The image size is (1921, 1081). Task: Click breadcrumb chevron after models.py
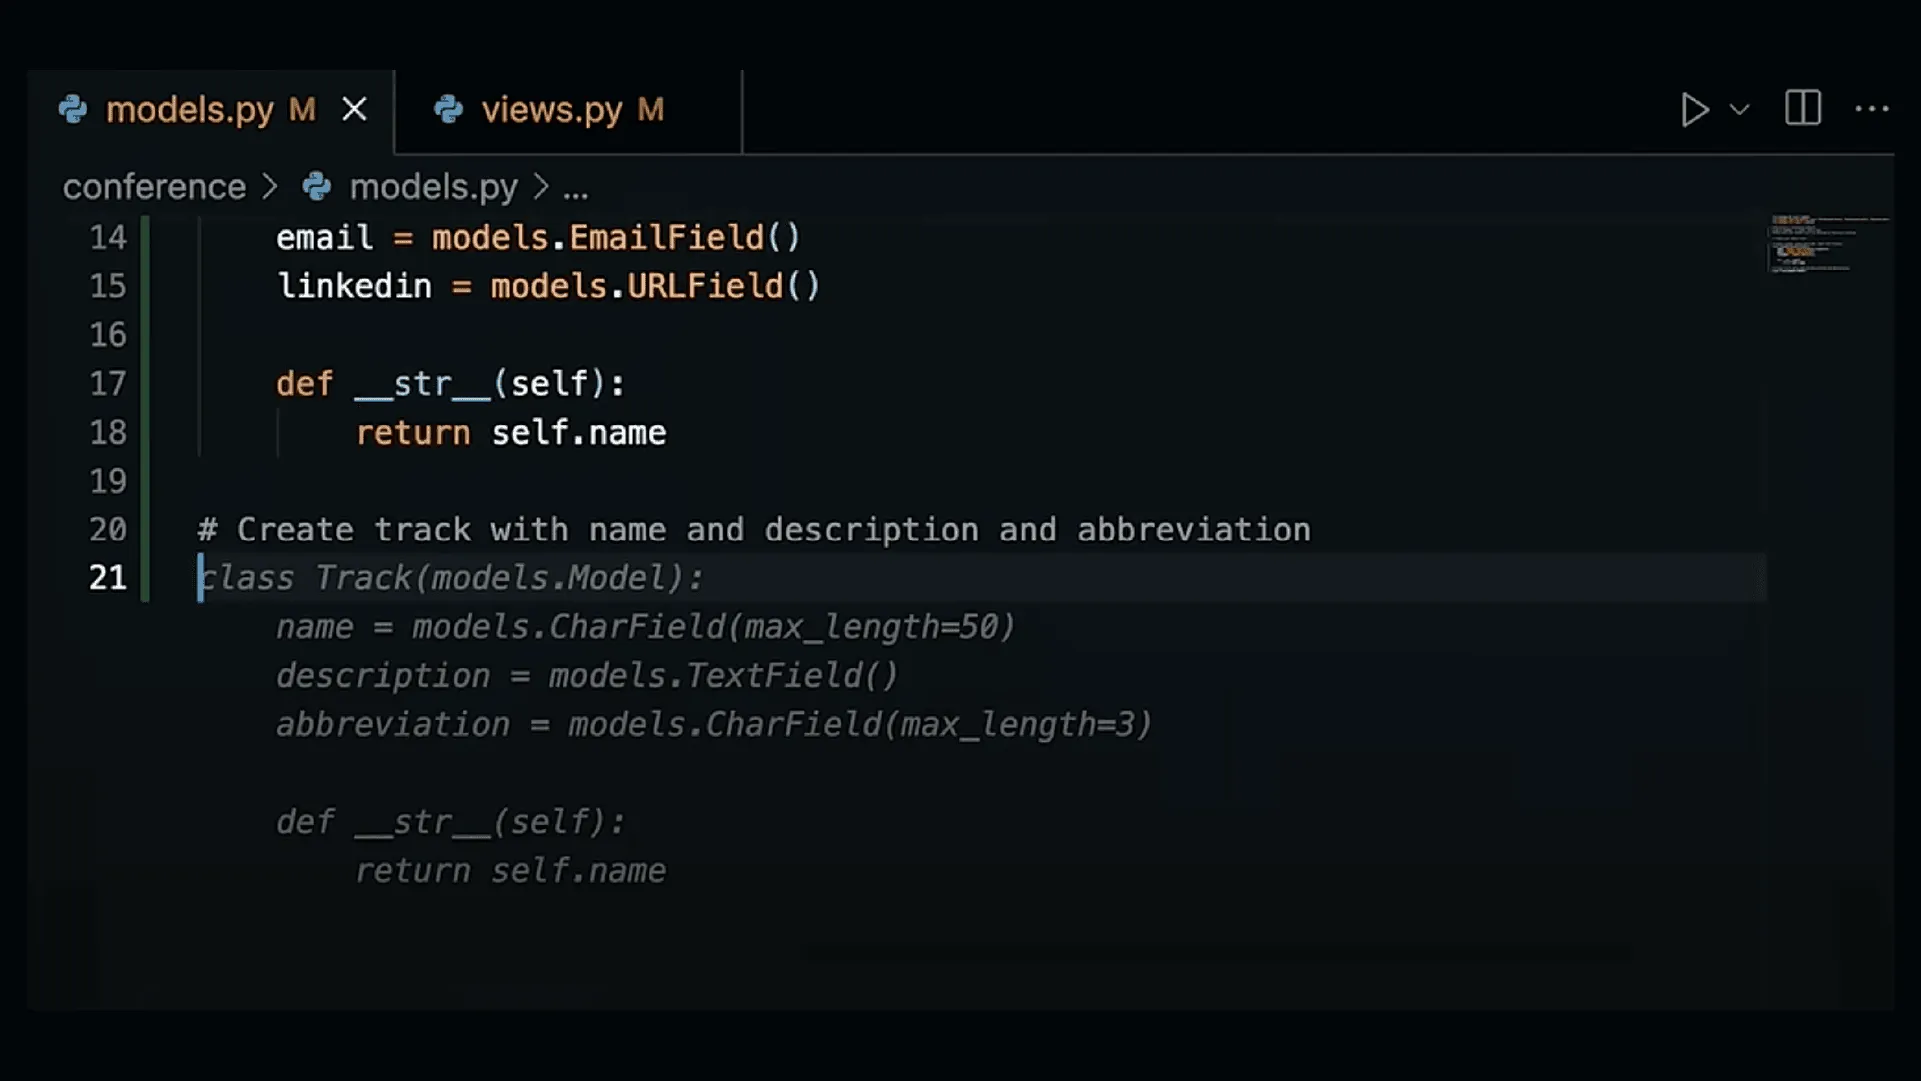pos(541,187)
